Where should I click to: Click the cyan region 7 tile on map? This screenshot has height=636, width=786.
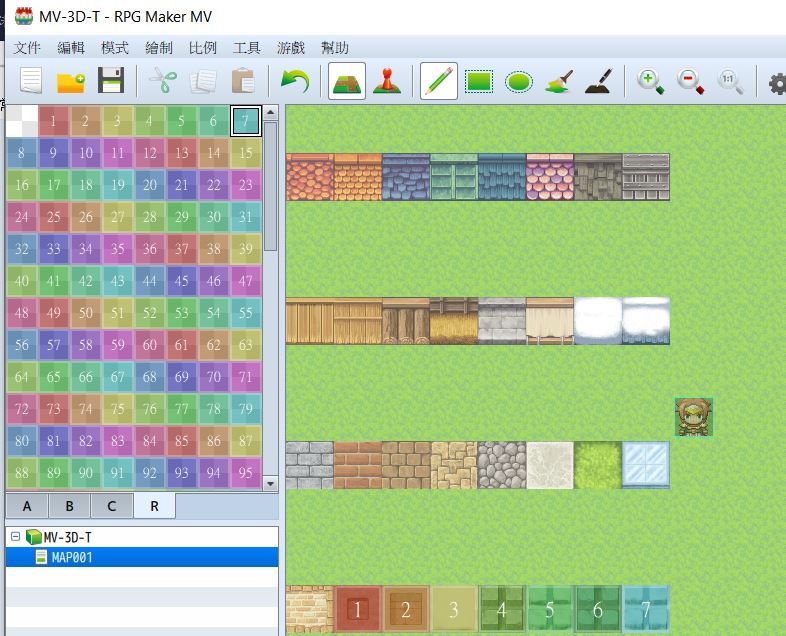646,609
